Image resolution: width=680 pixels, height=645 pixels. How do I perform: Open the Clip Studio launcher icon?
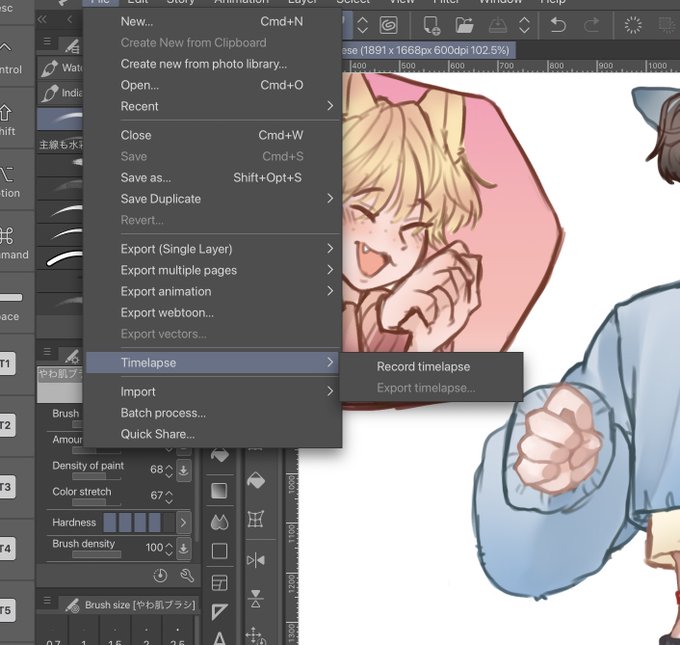[389, 25]
